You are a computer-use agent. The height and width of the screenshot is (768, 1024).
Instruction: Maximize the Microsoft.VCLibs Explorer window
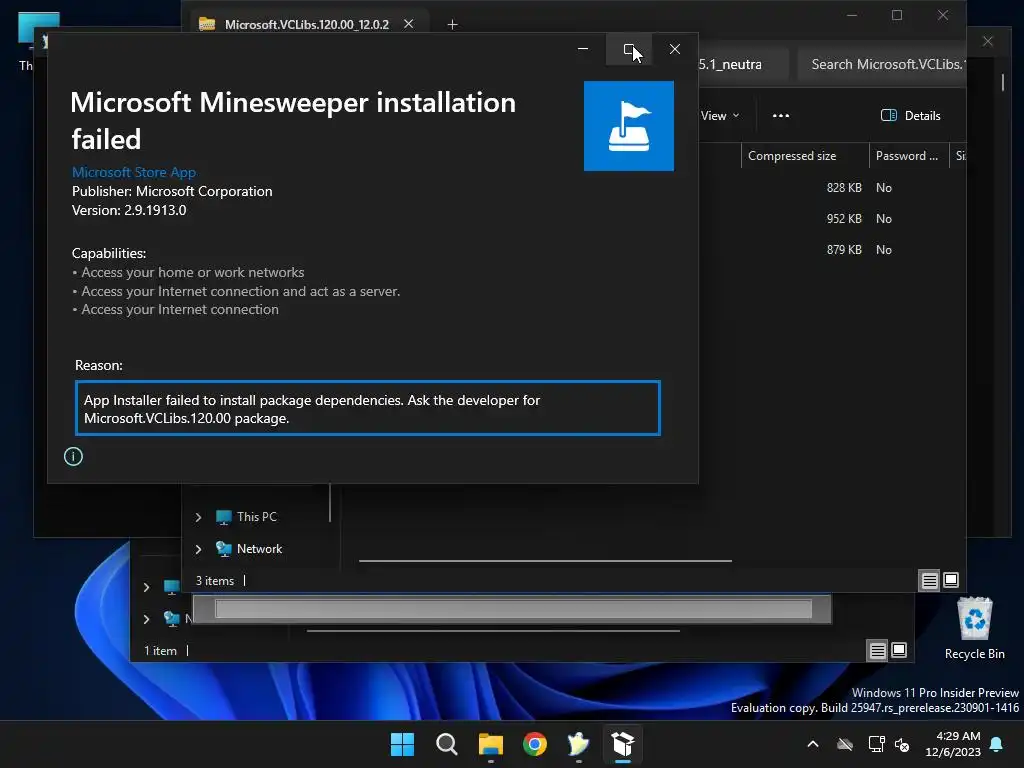click(x=897, y=15)
